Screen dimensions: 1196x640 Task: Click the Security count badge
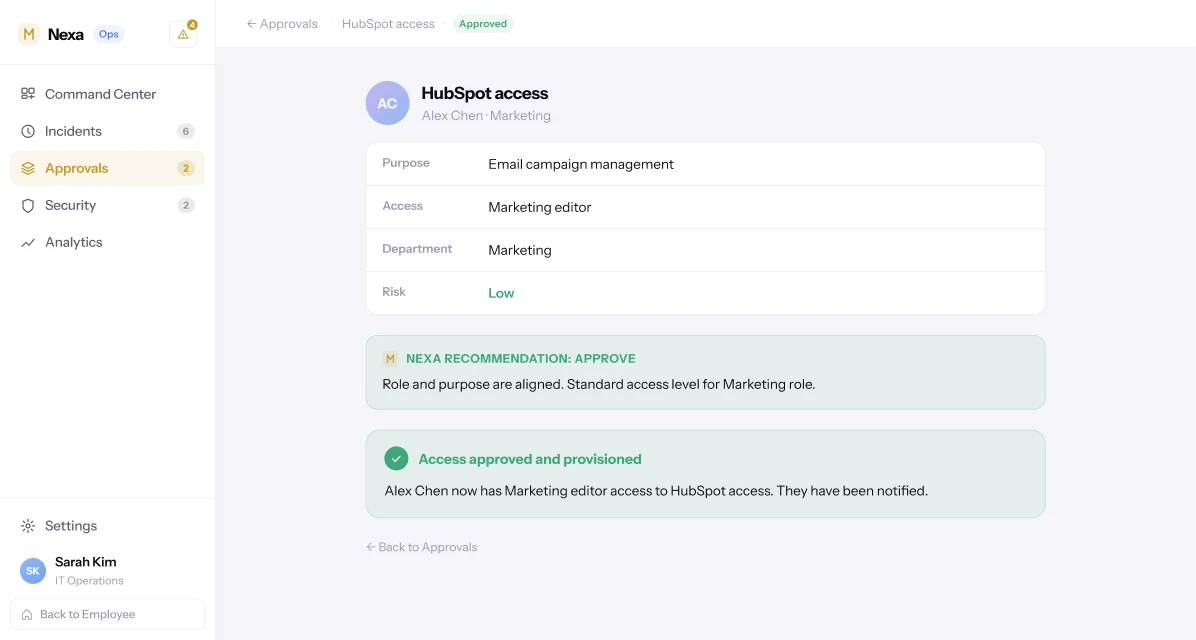point(185,205)
